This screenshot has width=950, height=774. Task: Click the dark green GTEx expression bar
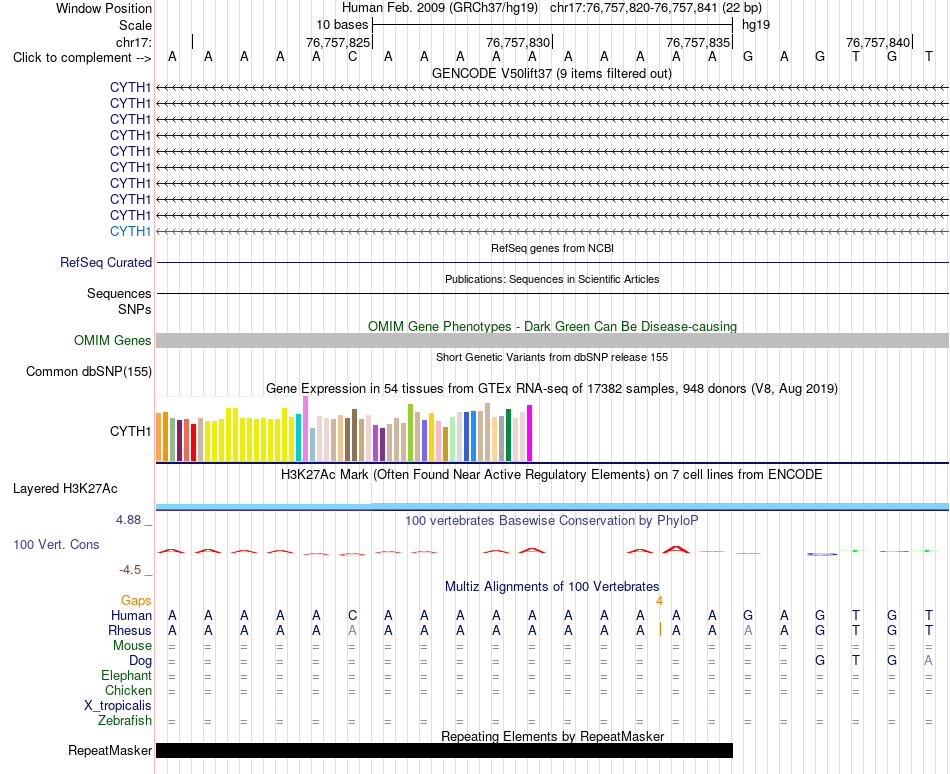pos(508,435)
